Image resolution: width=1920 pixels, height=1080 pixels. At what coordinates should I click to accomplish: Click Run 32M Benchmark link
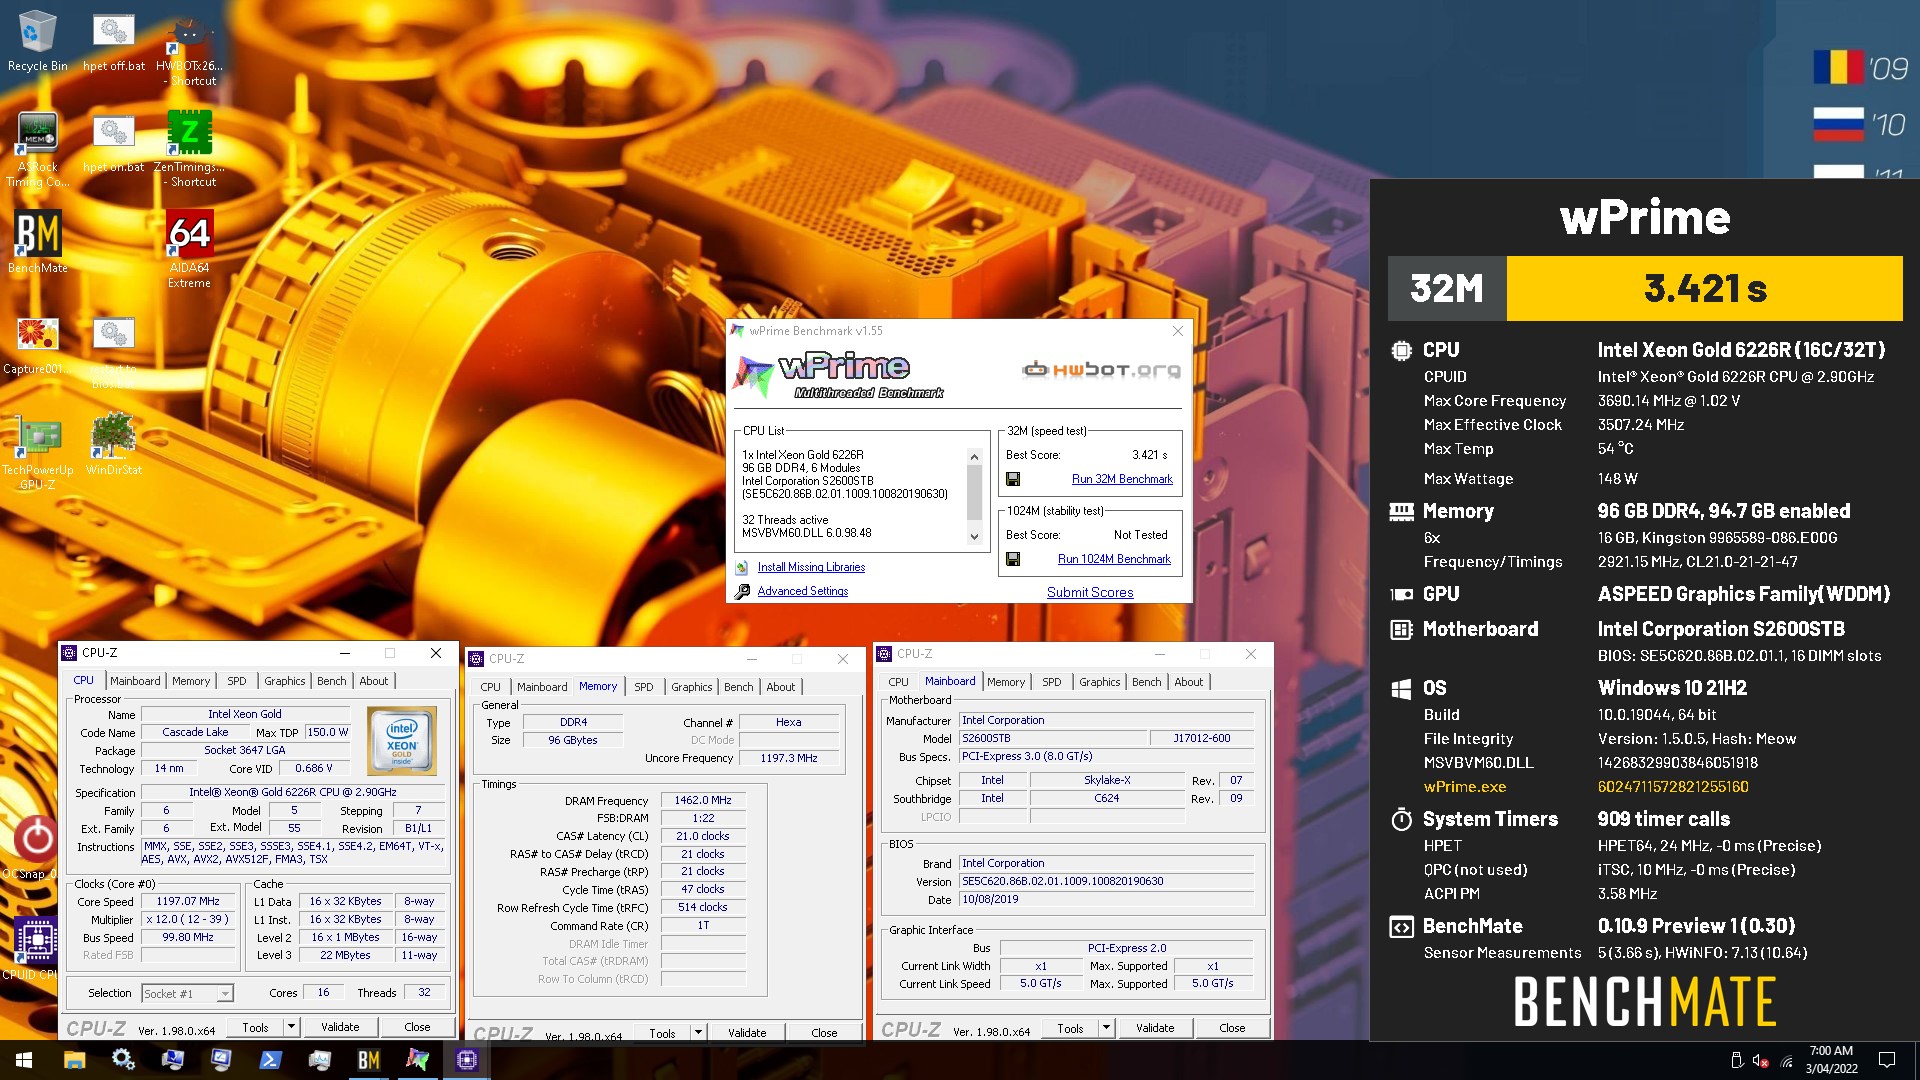pos(1122,479)
